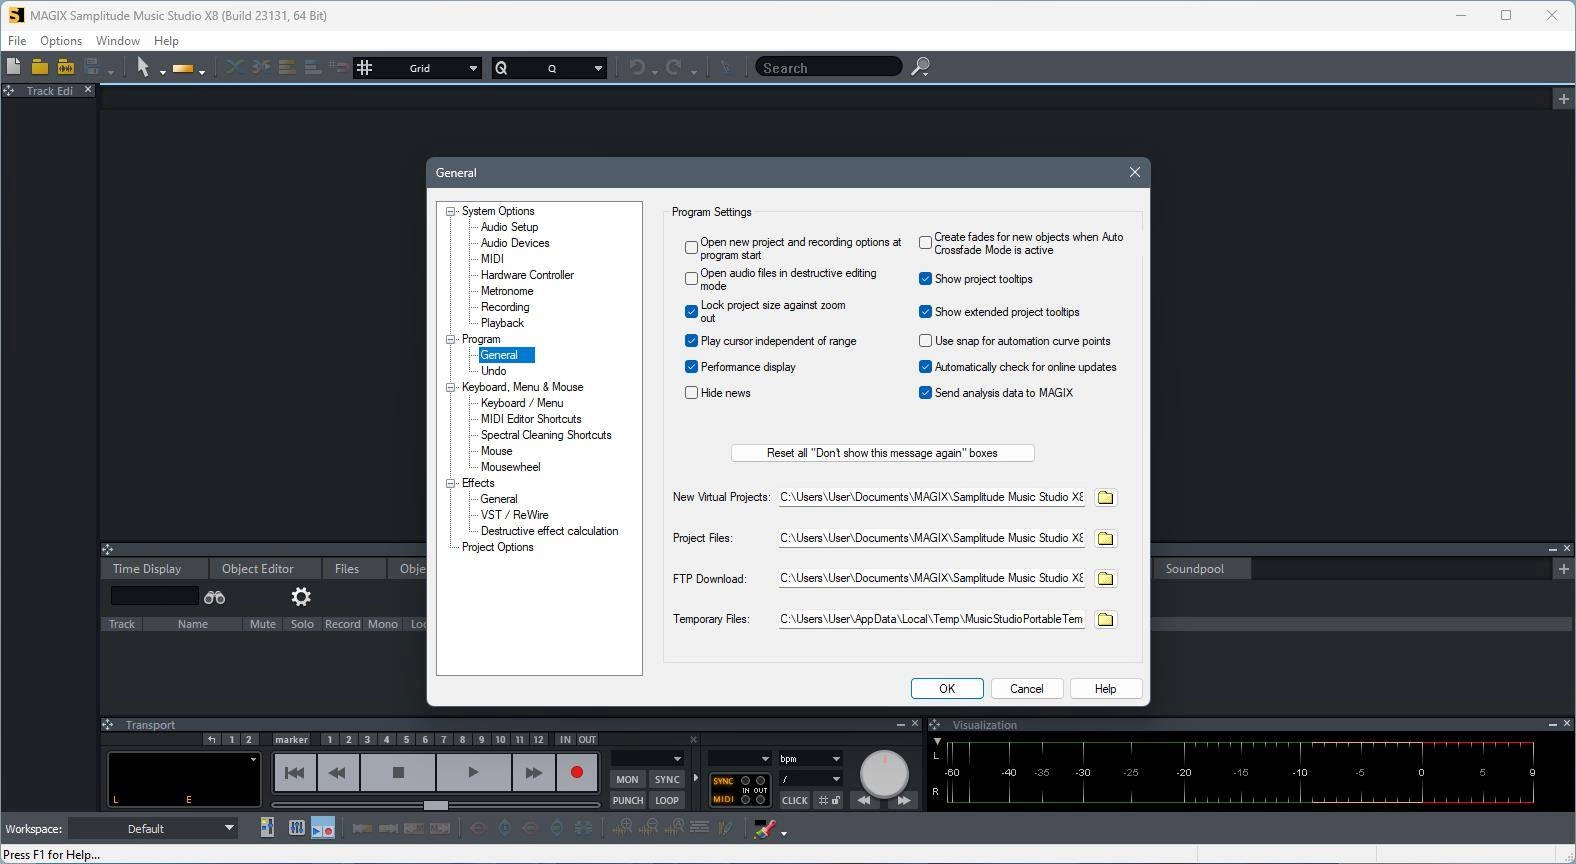Click the Stop transport button

point(398,772)
